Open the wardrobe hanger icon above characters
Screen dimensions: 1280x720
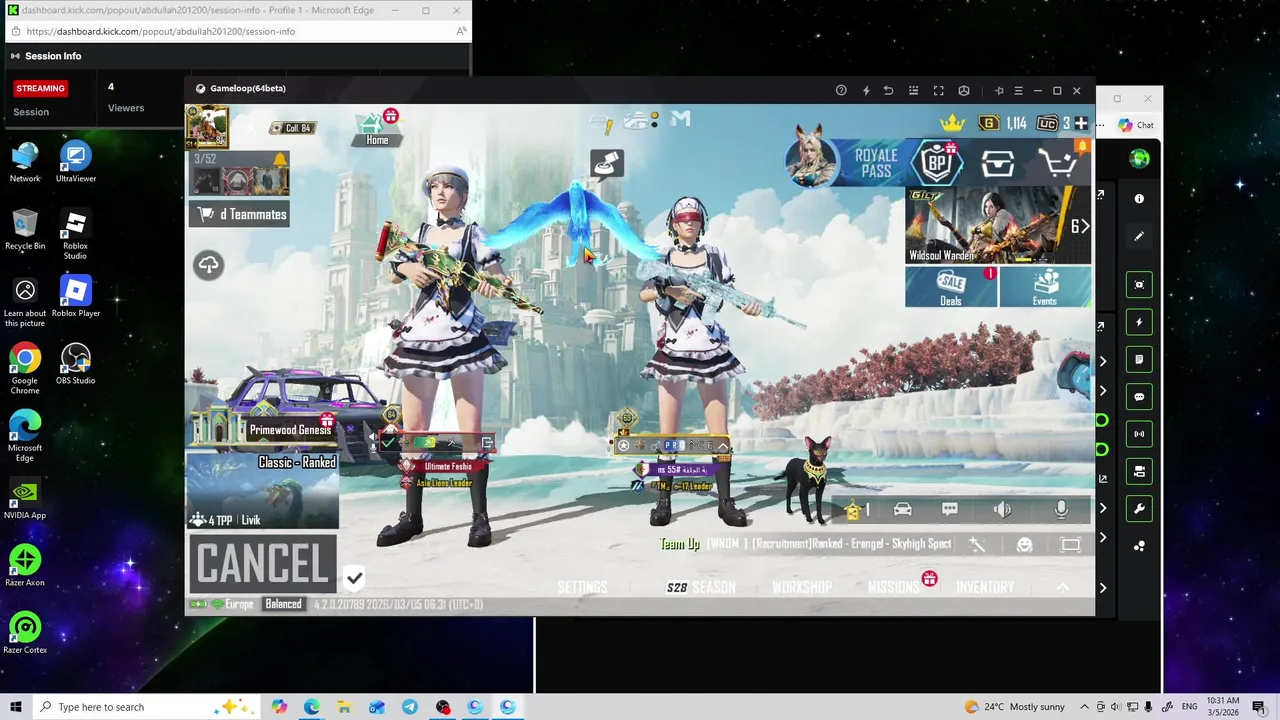606,162
